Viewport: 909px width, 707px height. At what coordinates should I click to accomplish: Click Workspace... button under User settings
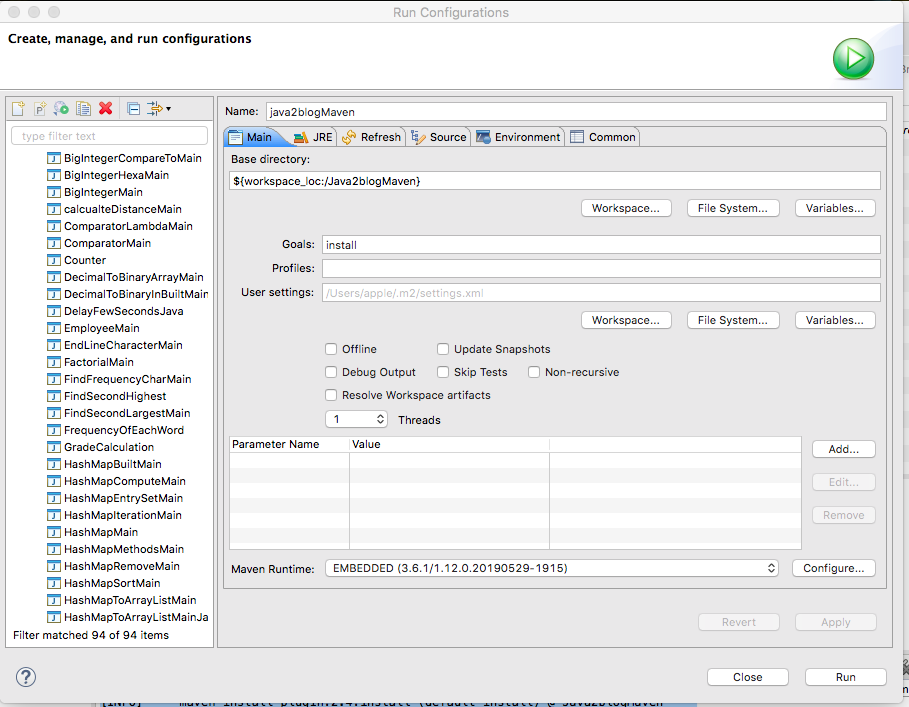(626, 320)
